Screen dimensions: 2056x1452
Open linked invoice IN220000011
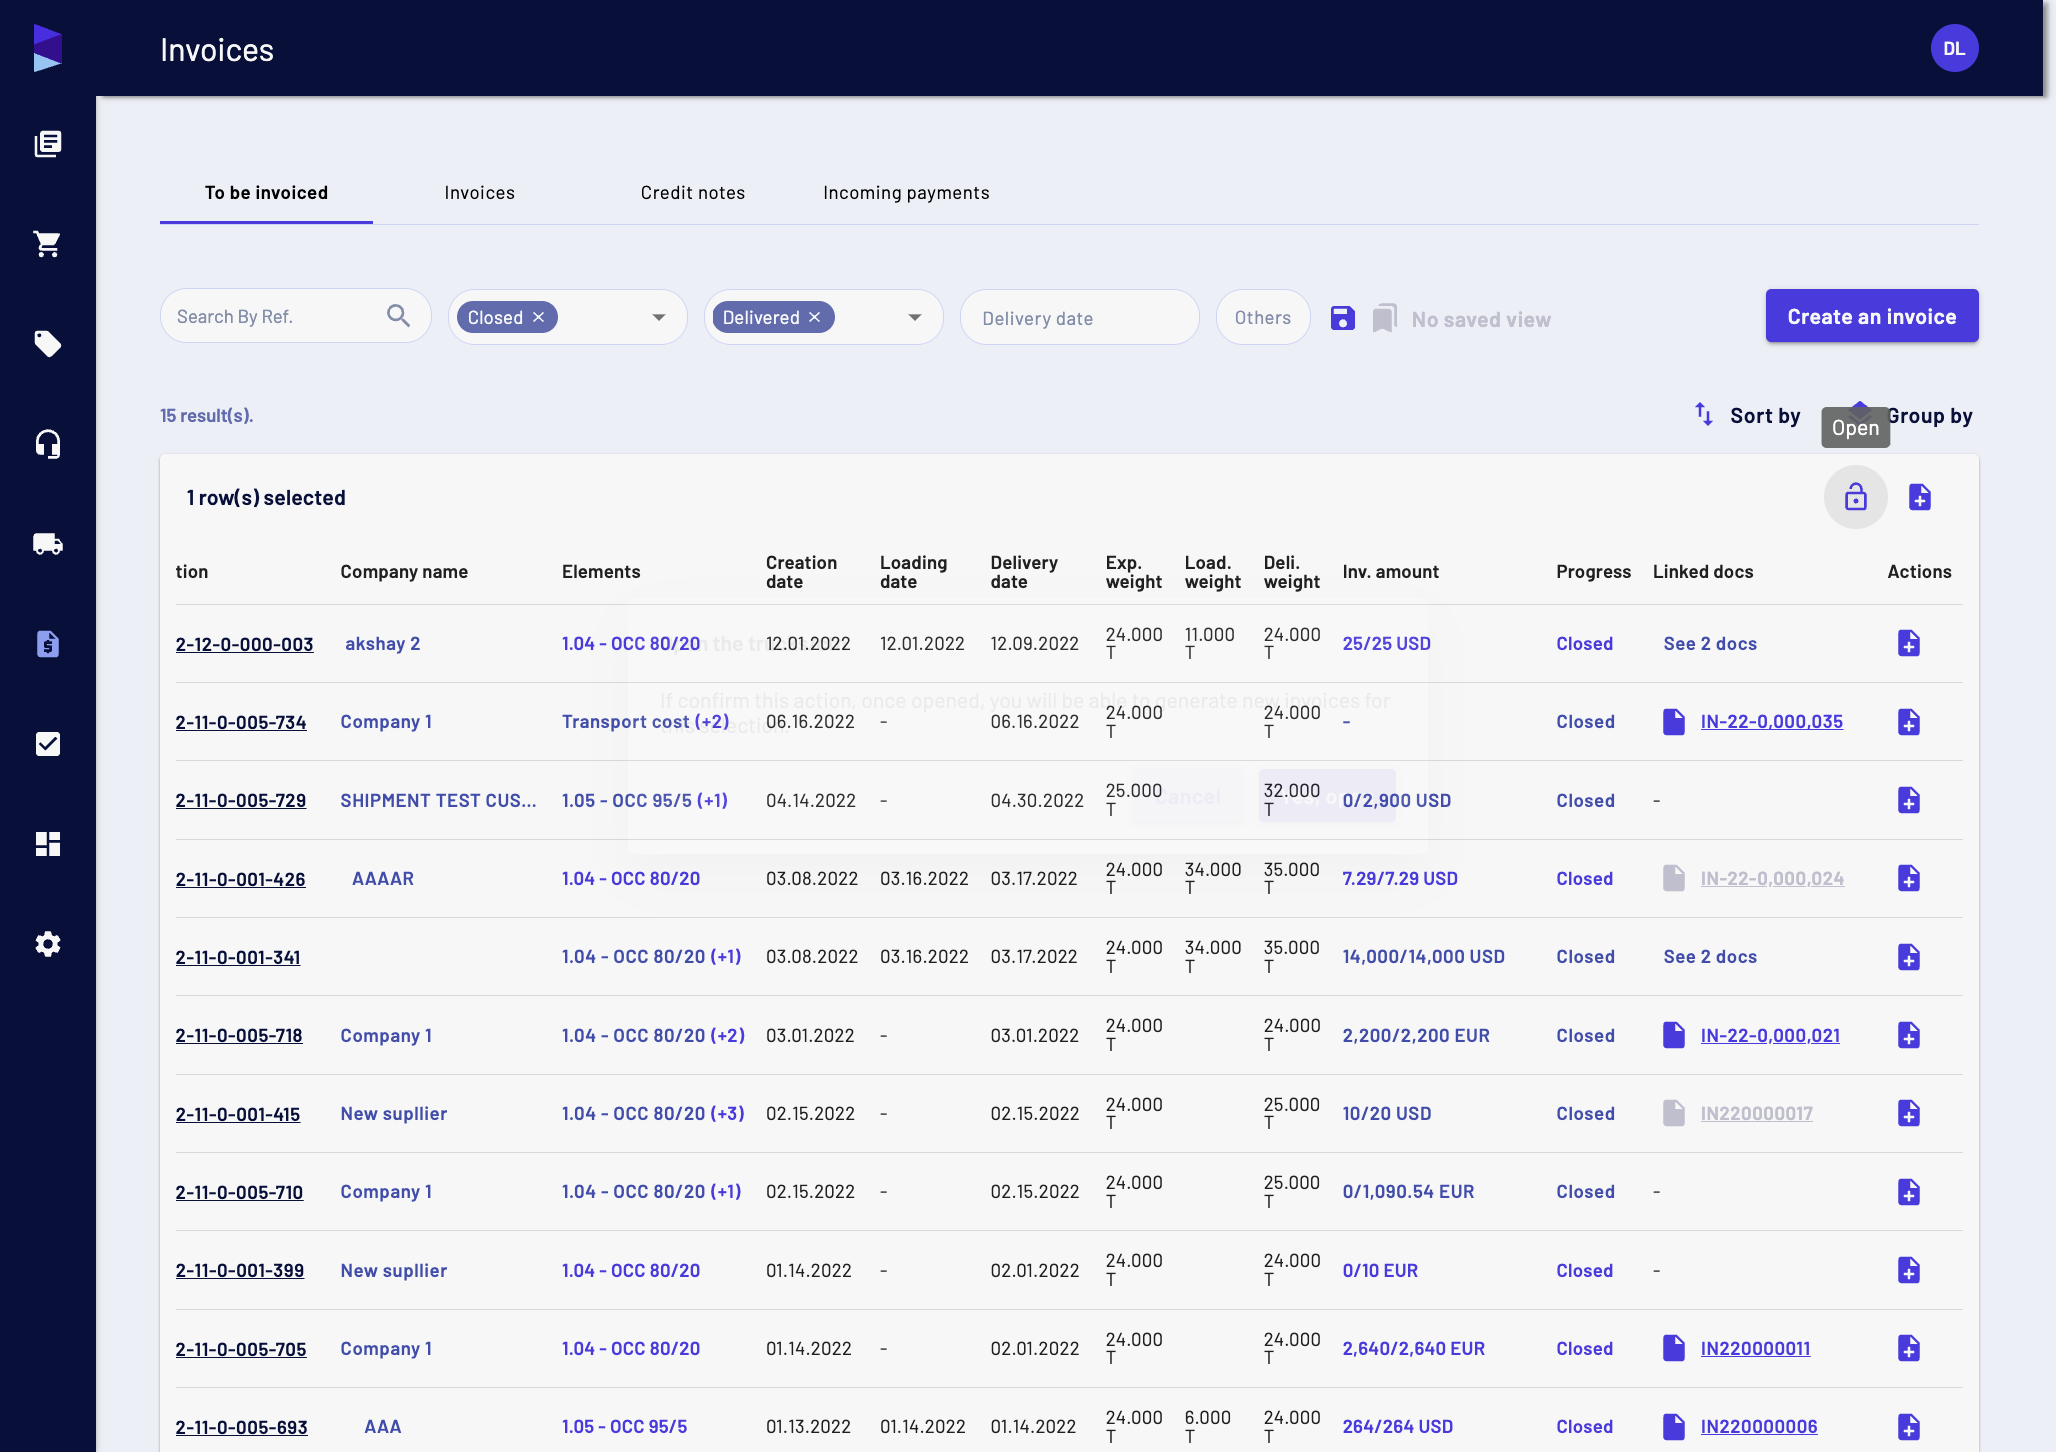(1756, 1349)
